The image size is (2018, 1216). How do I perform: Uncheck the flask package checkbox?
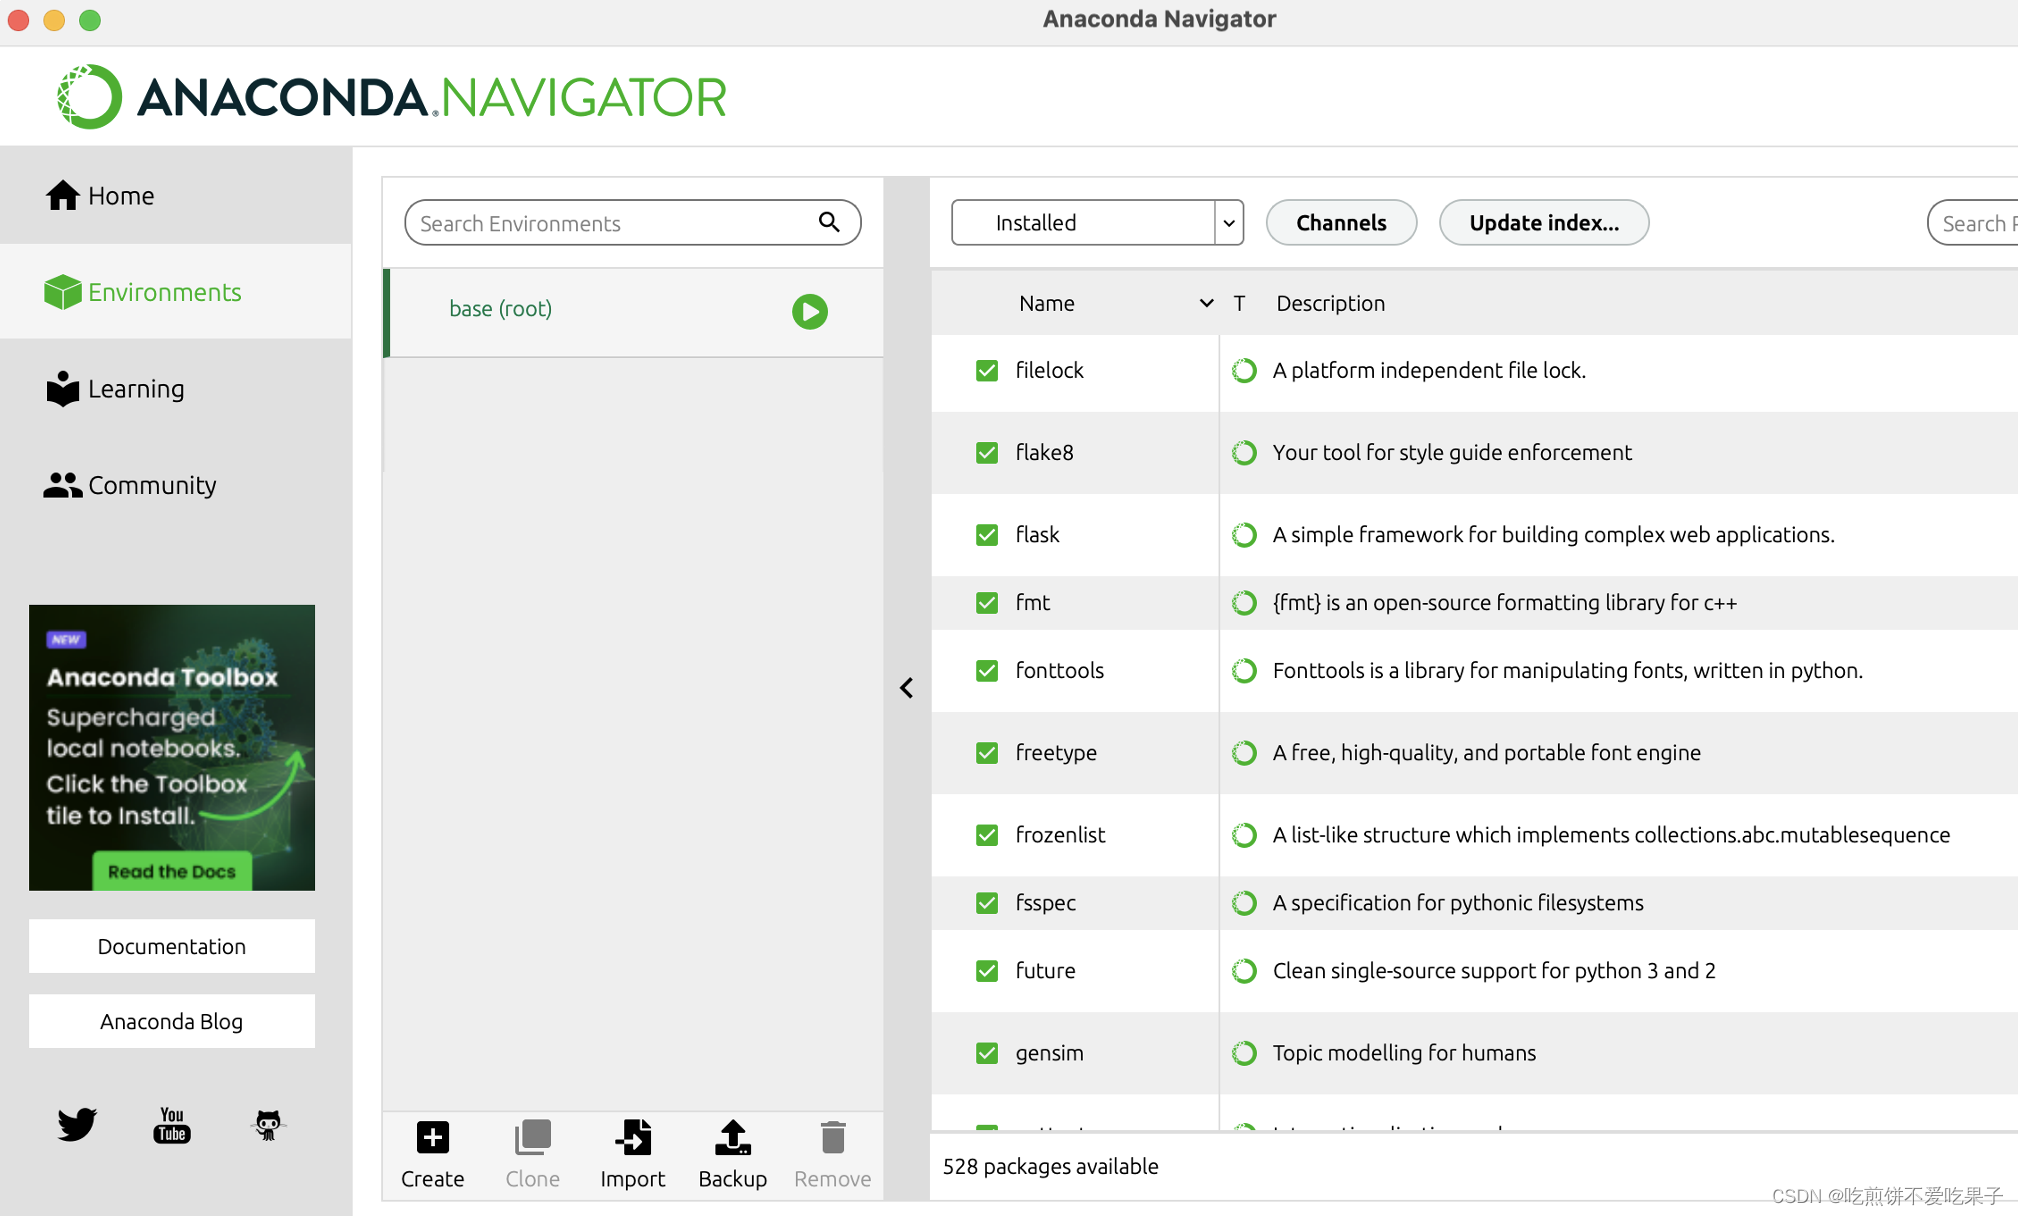pyautogui.click(x=987, y=535)
